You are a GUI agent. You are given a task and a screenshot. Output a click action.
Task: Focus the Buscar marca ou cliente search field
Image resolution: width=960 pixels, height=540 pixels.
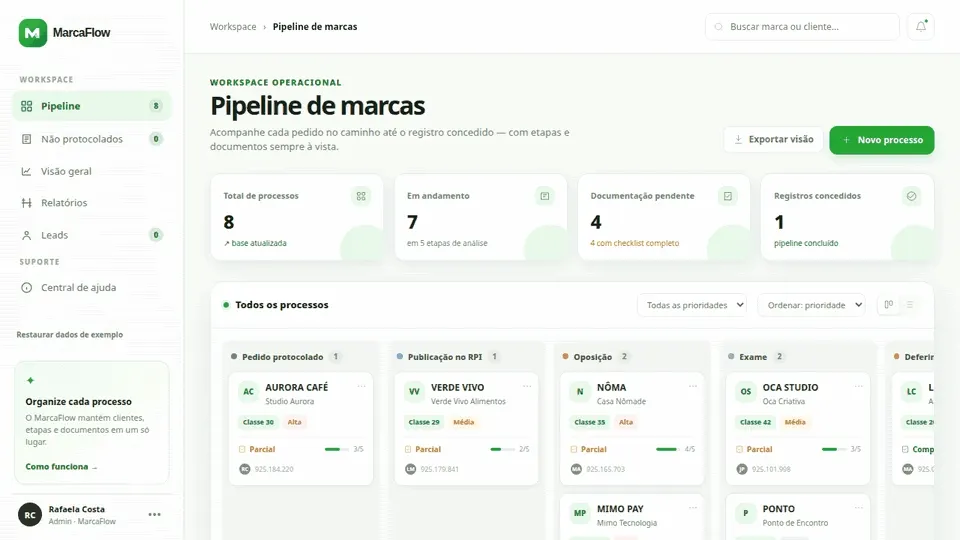(802, 26)
